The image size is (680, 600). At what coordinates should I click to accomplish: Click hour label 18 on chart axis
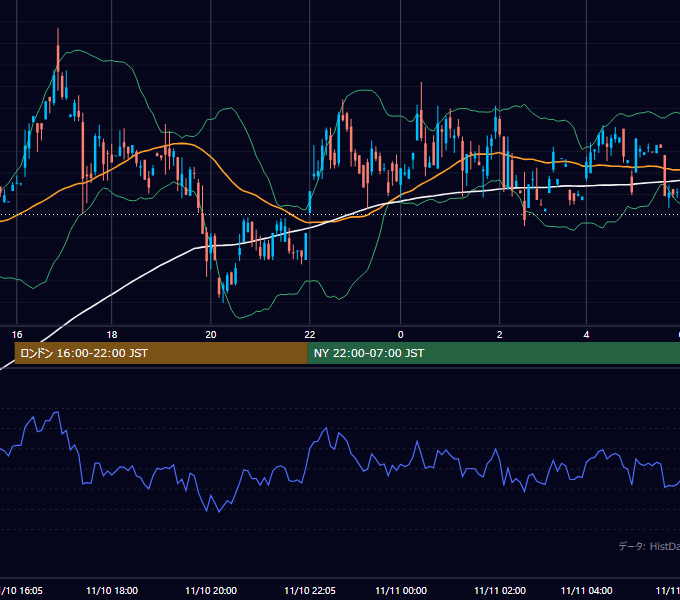click(112, 335)
